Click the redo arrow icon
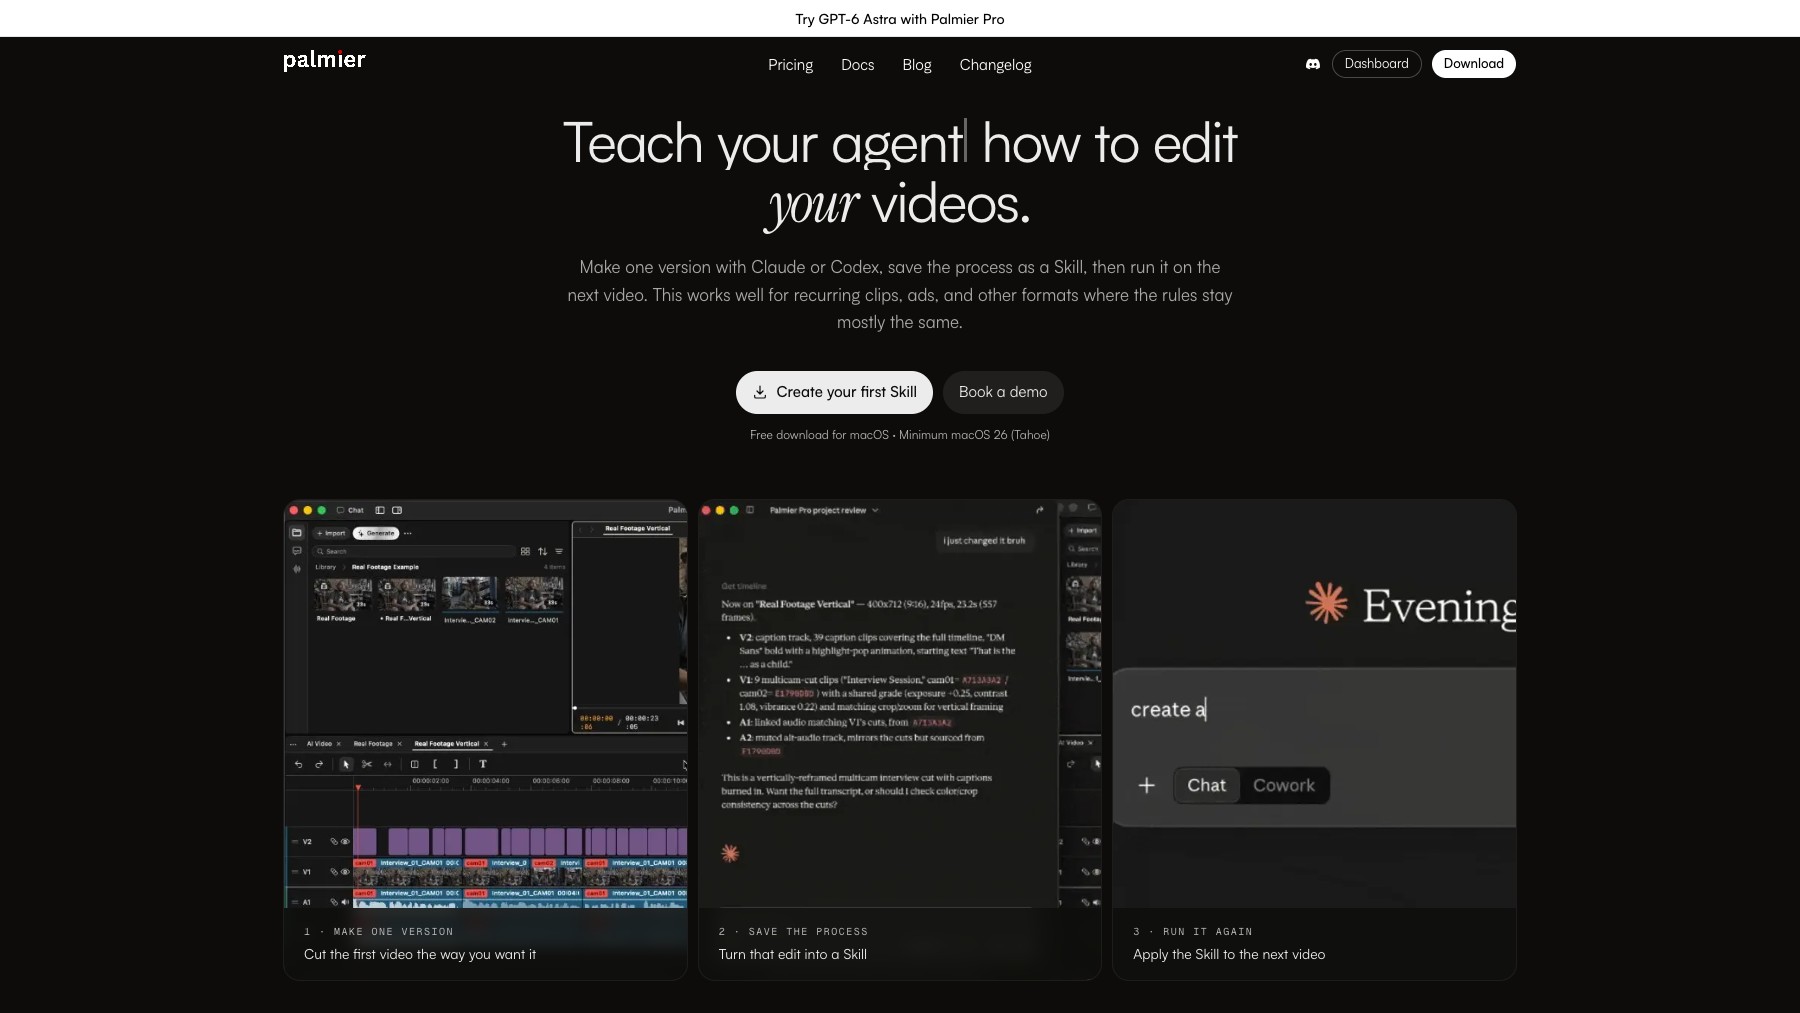This screenshot has width=1800, height=1013. pos(319,764)
